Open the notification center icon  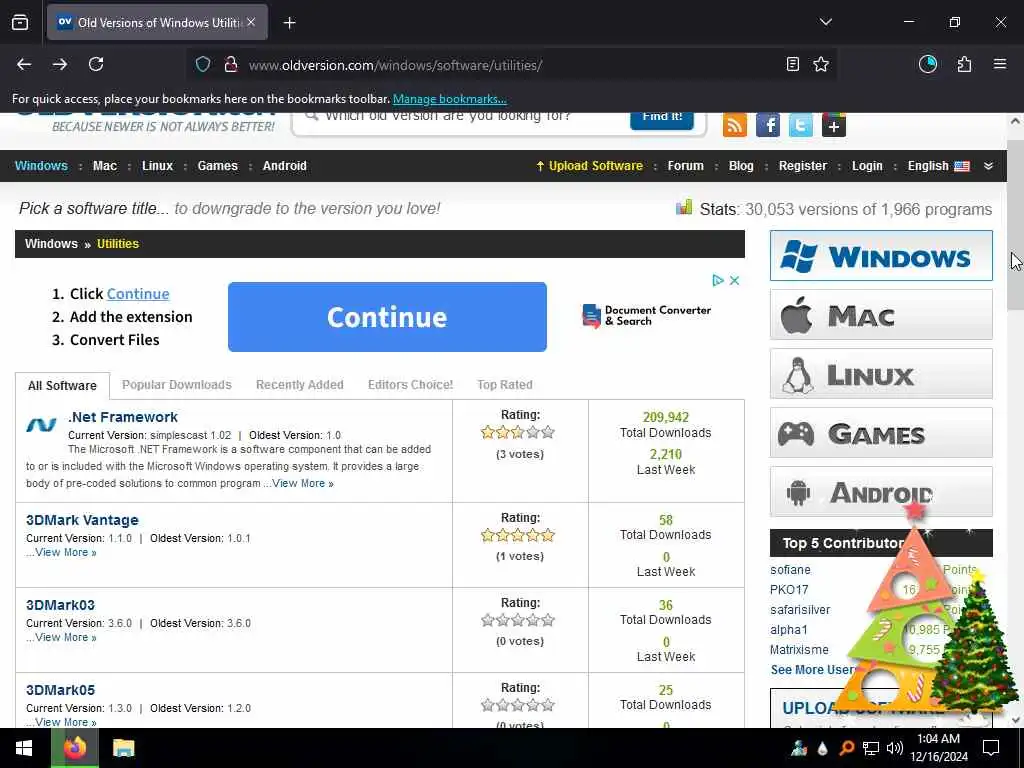tap(991, 748)
